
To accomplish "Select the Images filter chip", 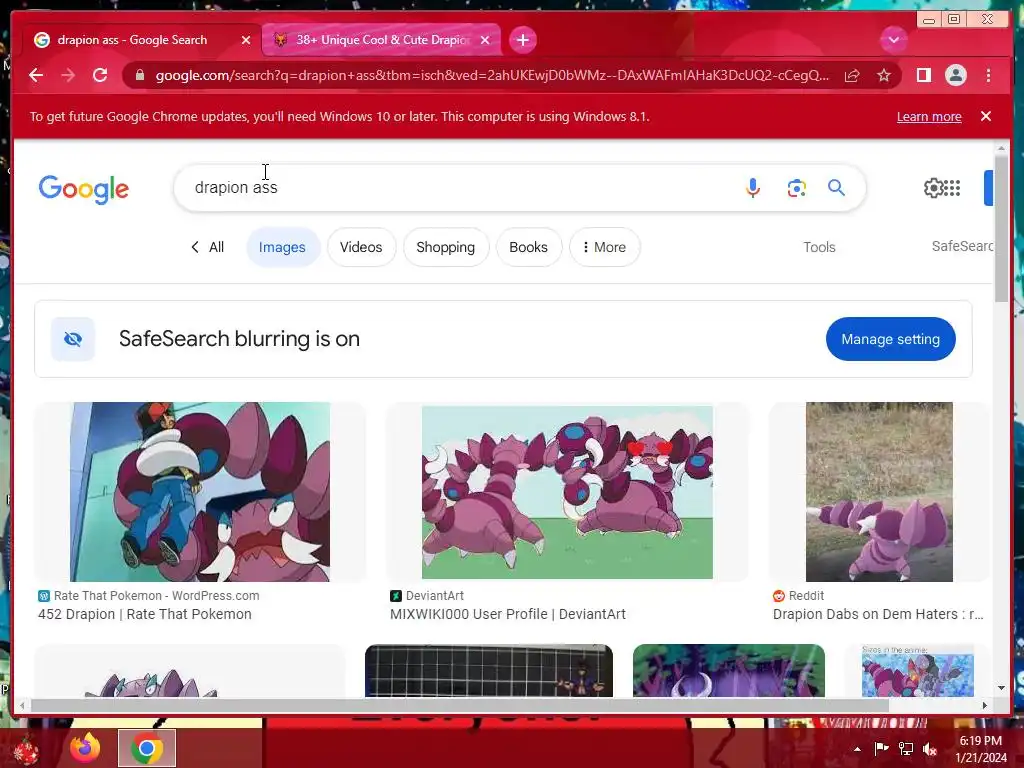I will (x=282, y=247).
